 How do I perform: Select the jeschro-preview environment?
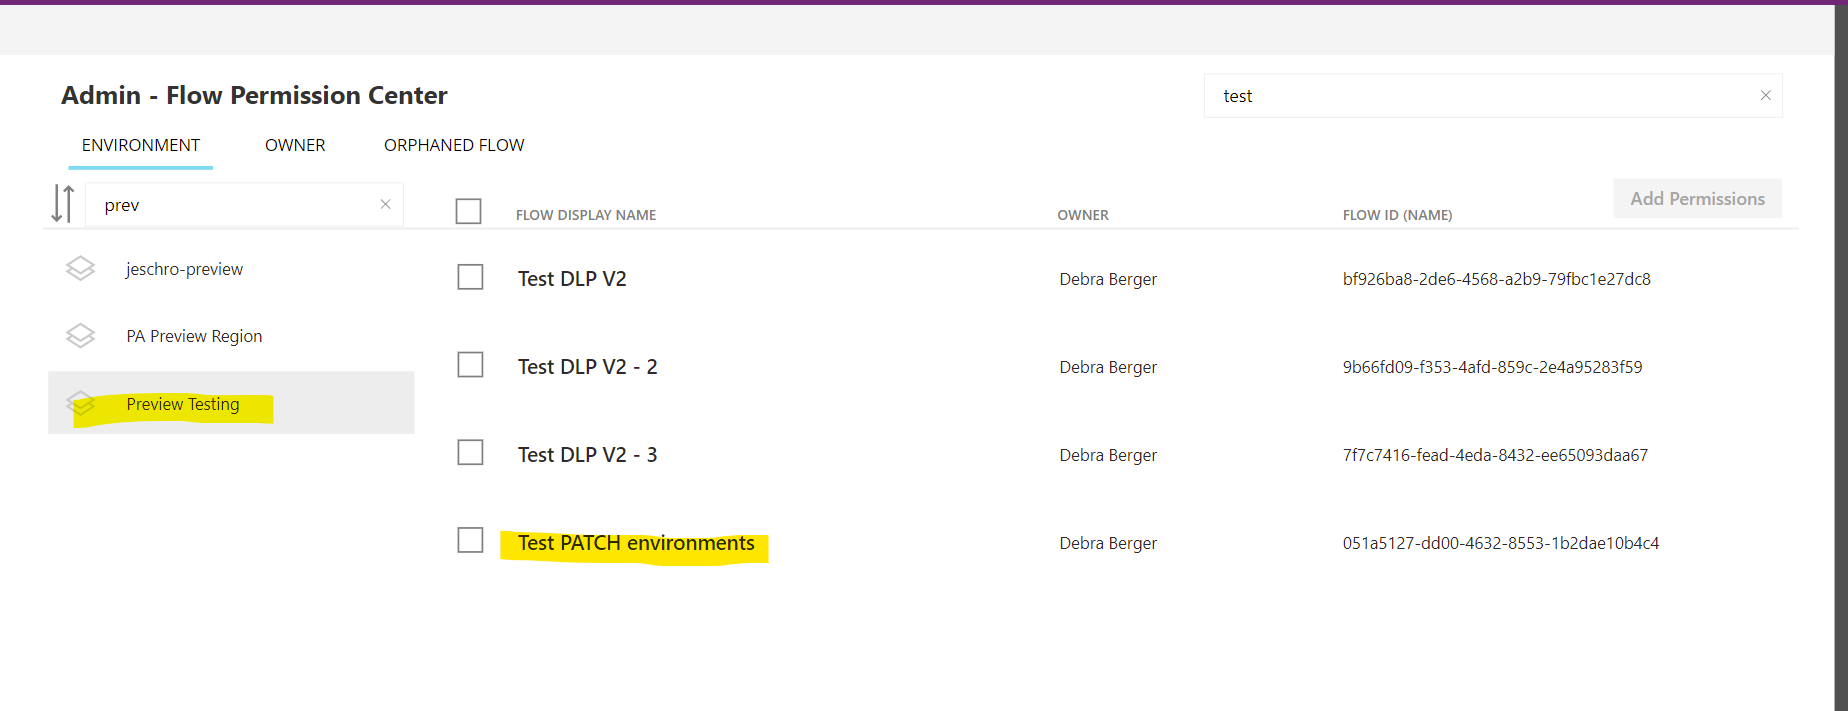coord(231,269)
